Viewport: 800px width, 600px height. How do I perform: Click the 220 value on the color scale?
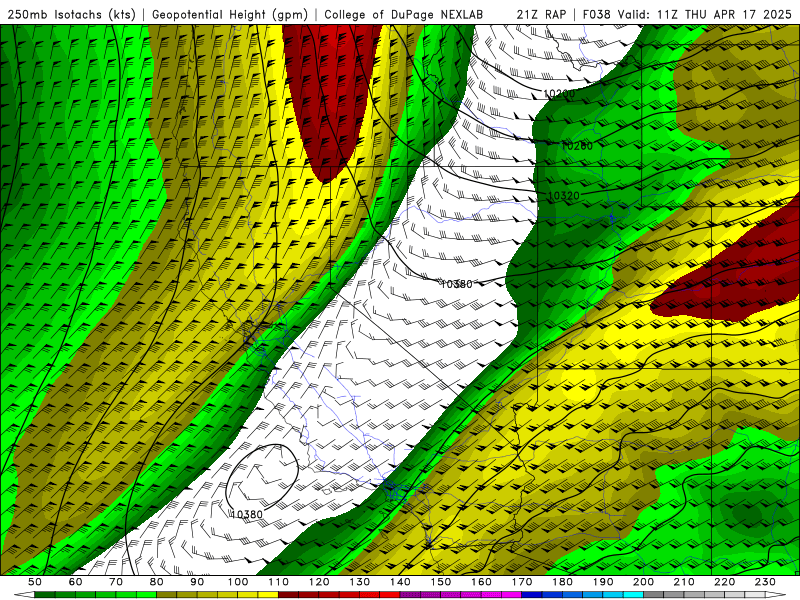pos(724,582)
